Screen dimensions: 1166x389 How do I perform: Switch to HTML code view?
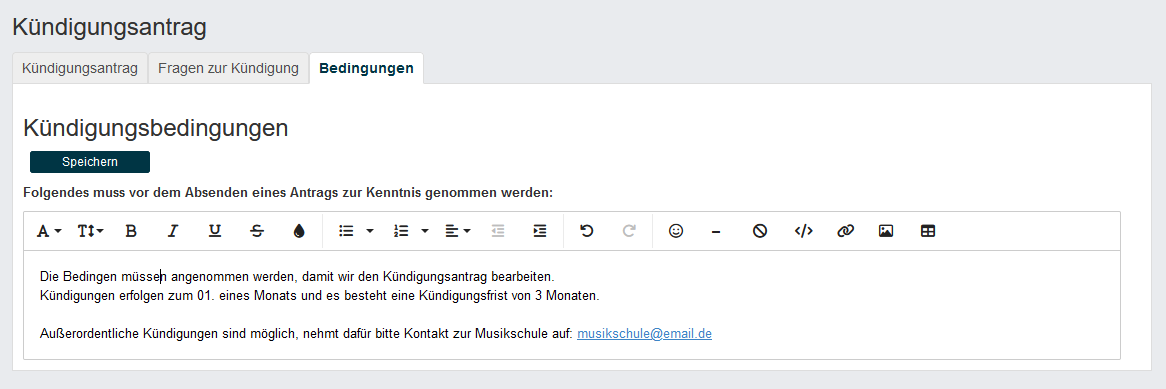coord(803,231)
